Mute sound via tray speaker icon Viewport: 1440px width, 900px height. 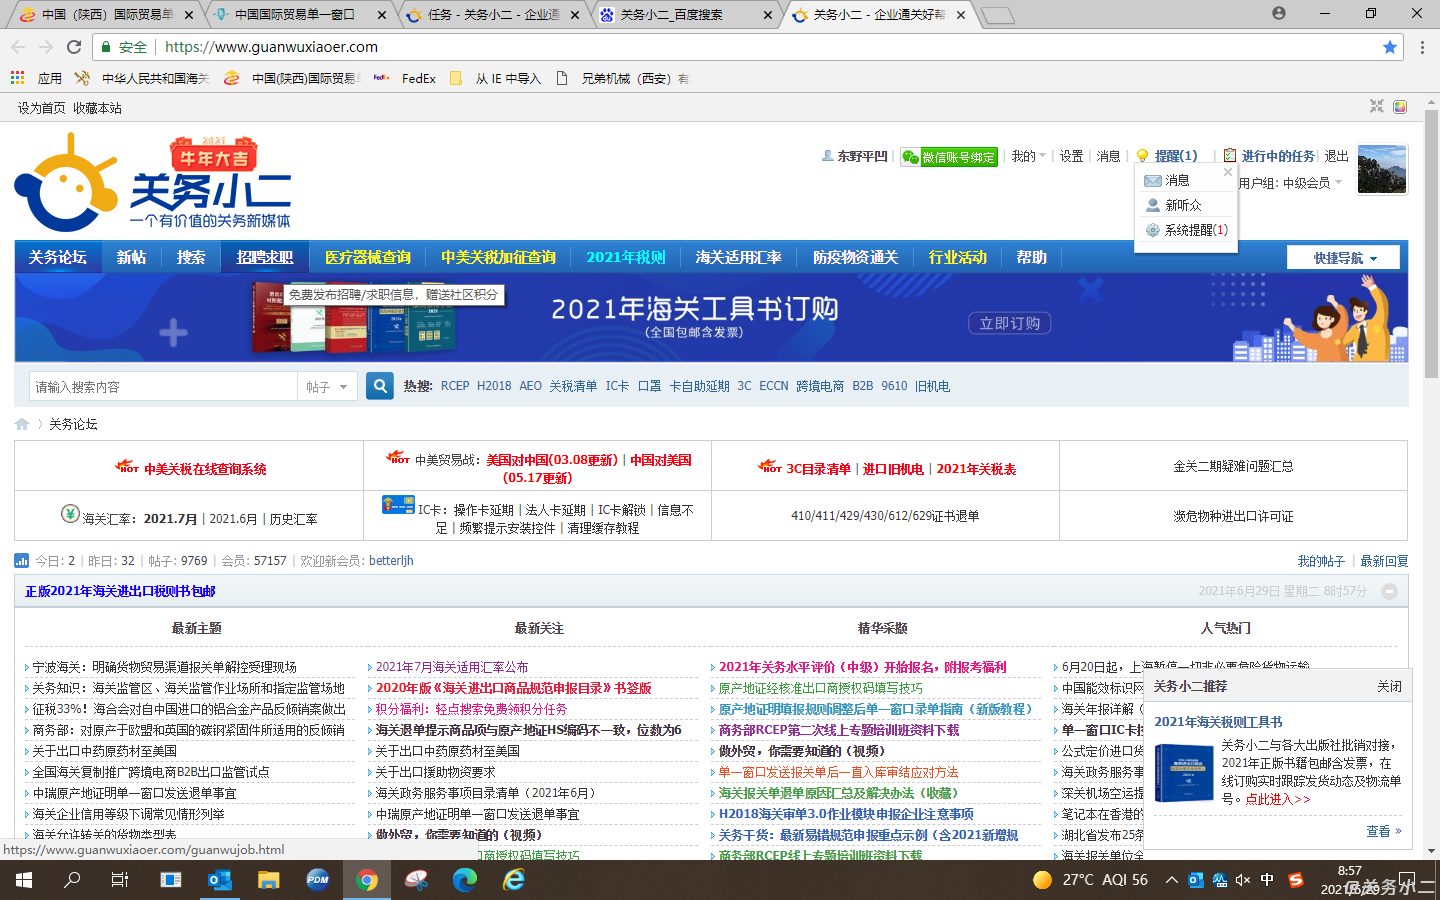(x=1243, y=880)
